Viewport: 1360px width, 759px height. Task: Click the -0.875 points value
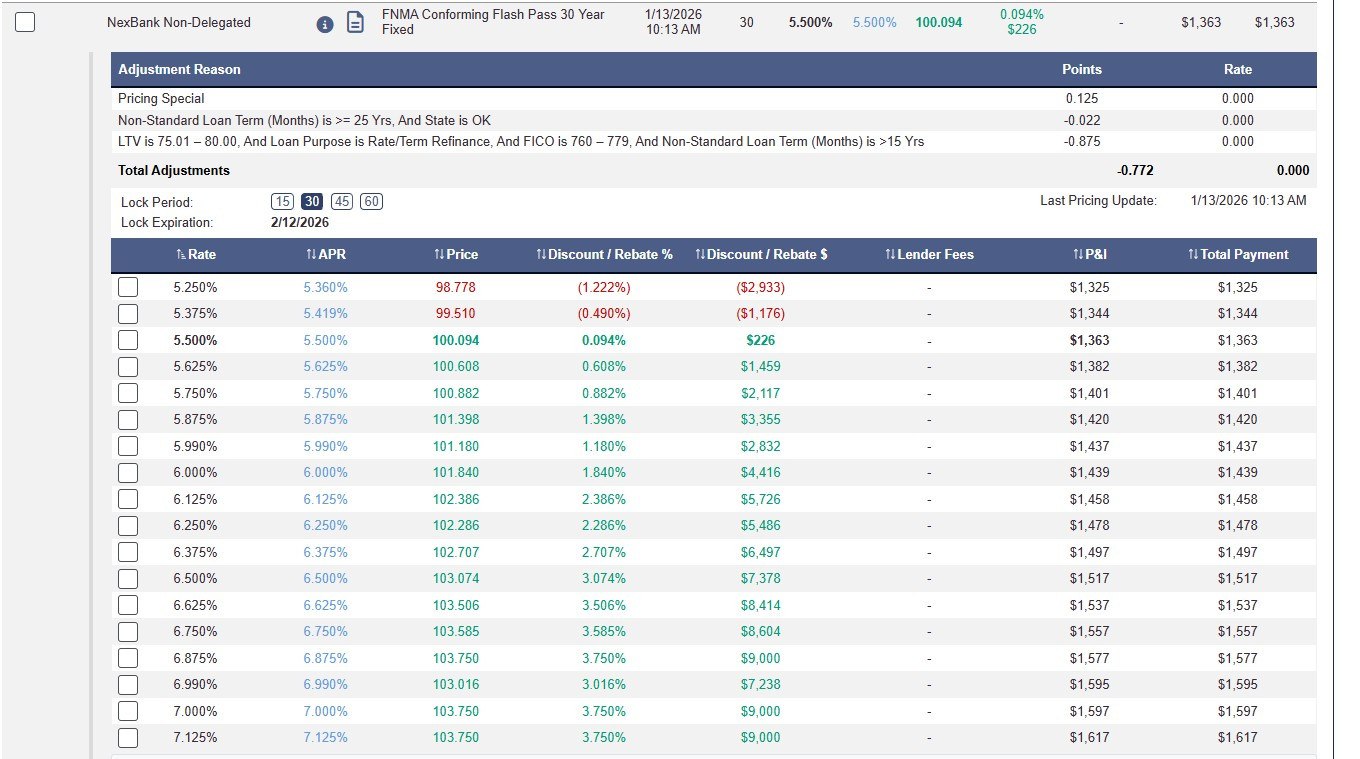coord(1082,141)
